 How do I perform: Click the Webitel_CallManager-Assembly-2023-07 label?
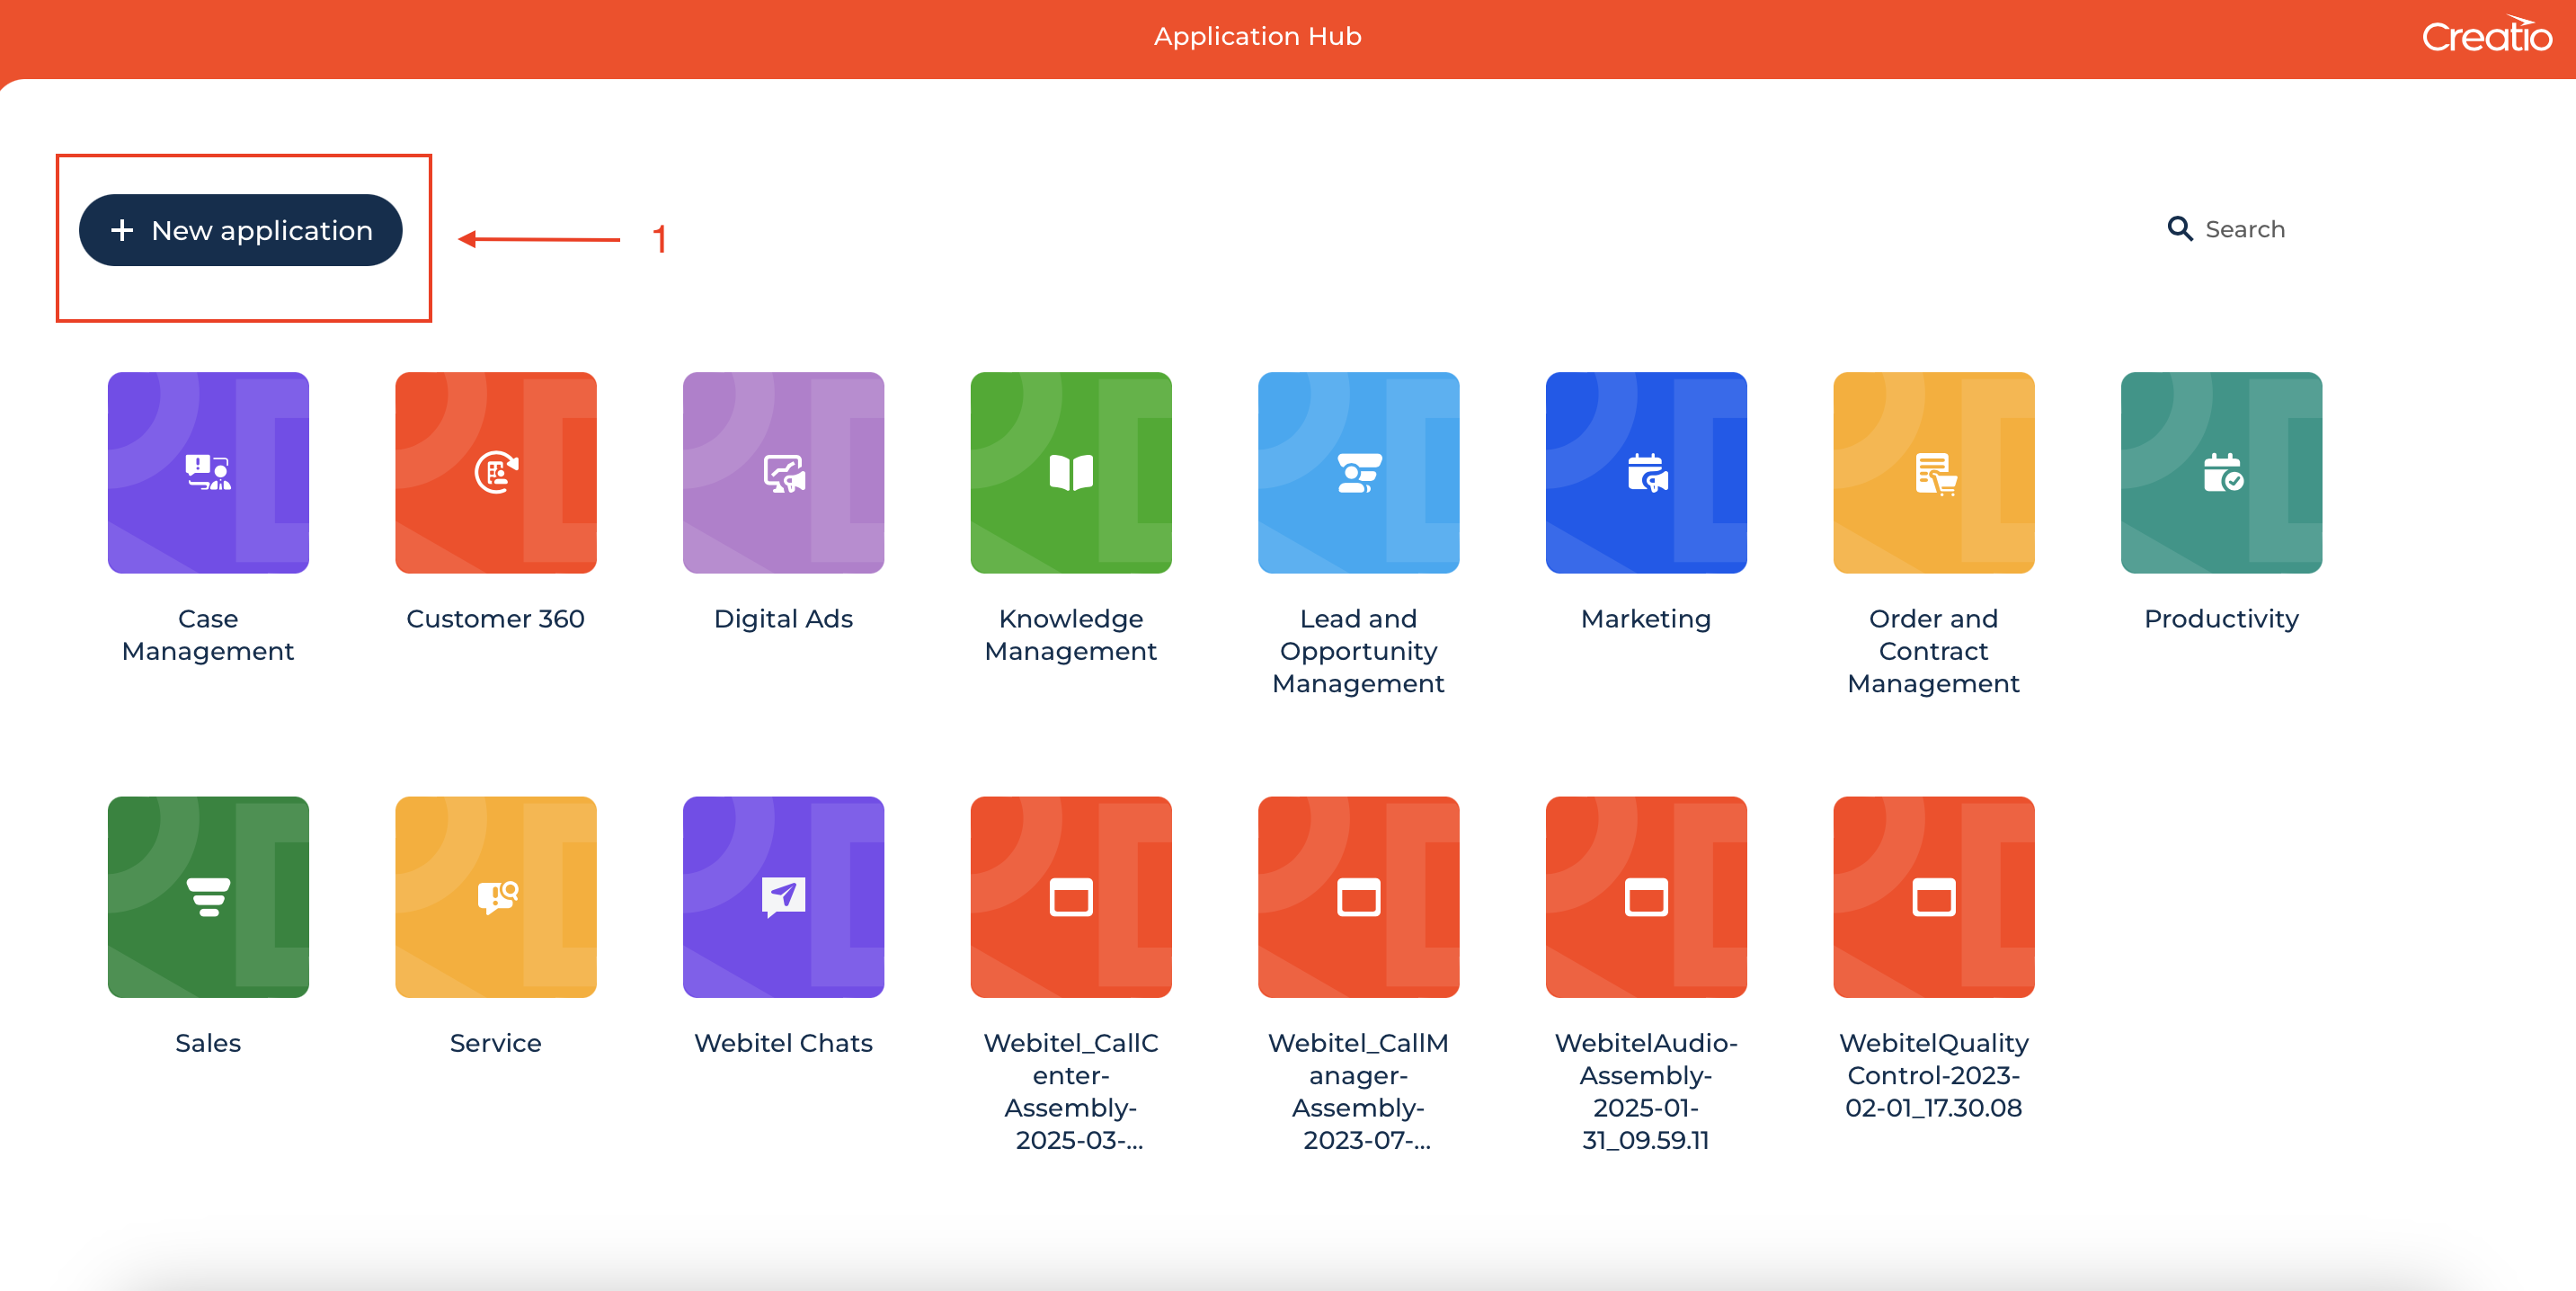pyautogui.click(x=1358, y=1091)
